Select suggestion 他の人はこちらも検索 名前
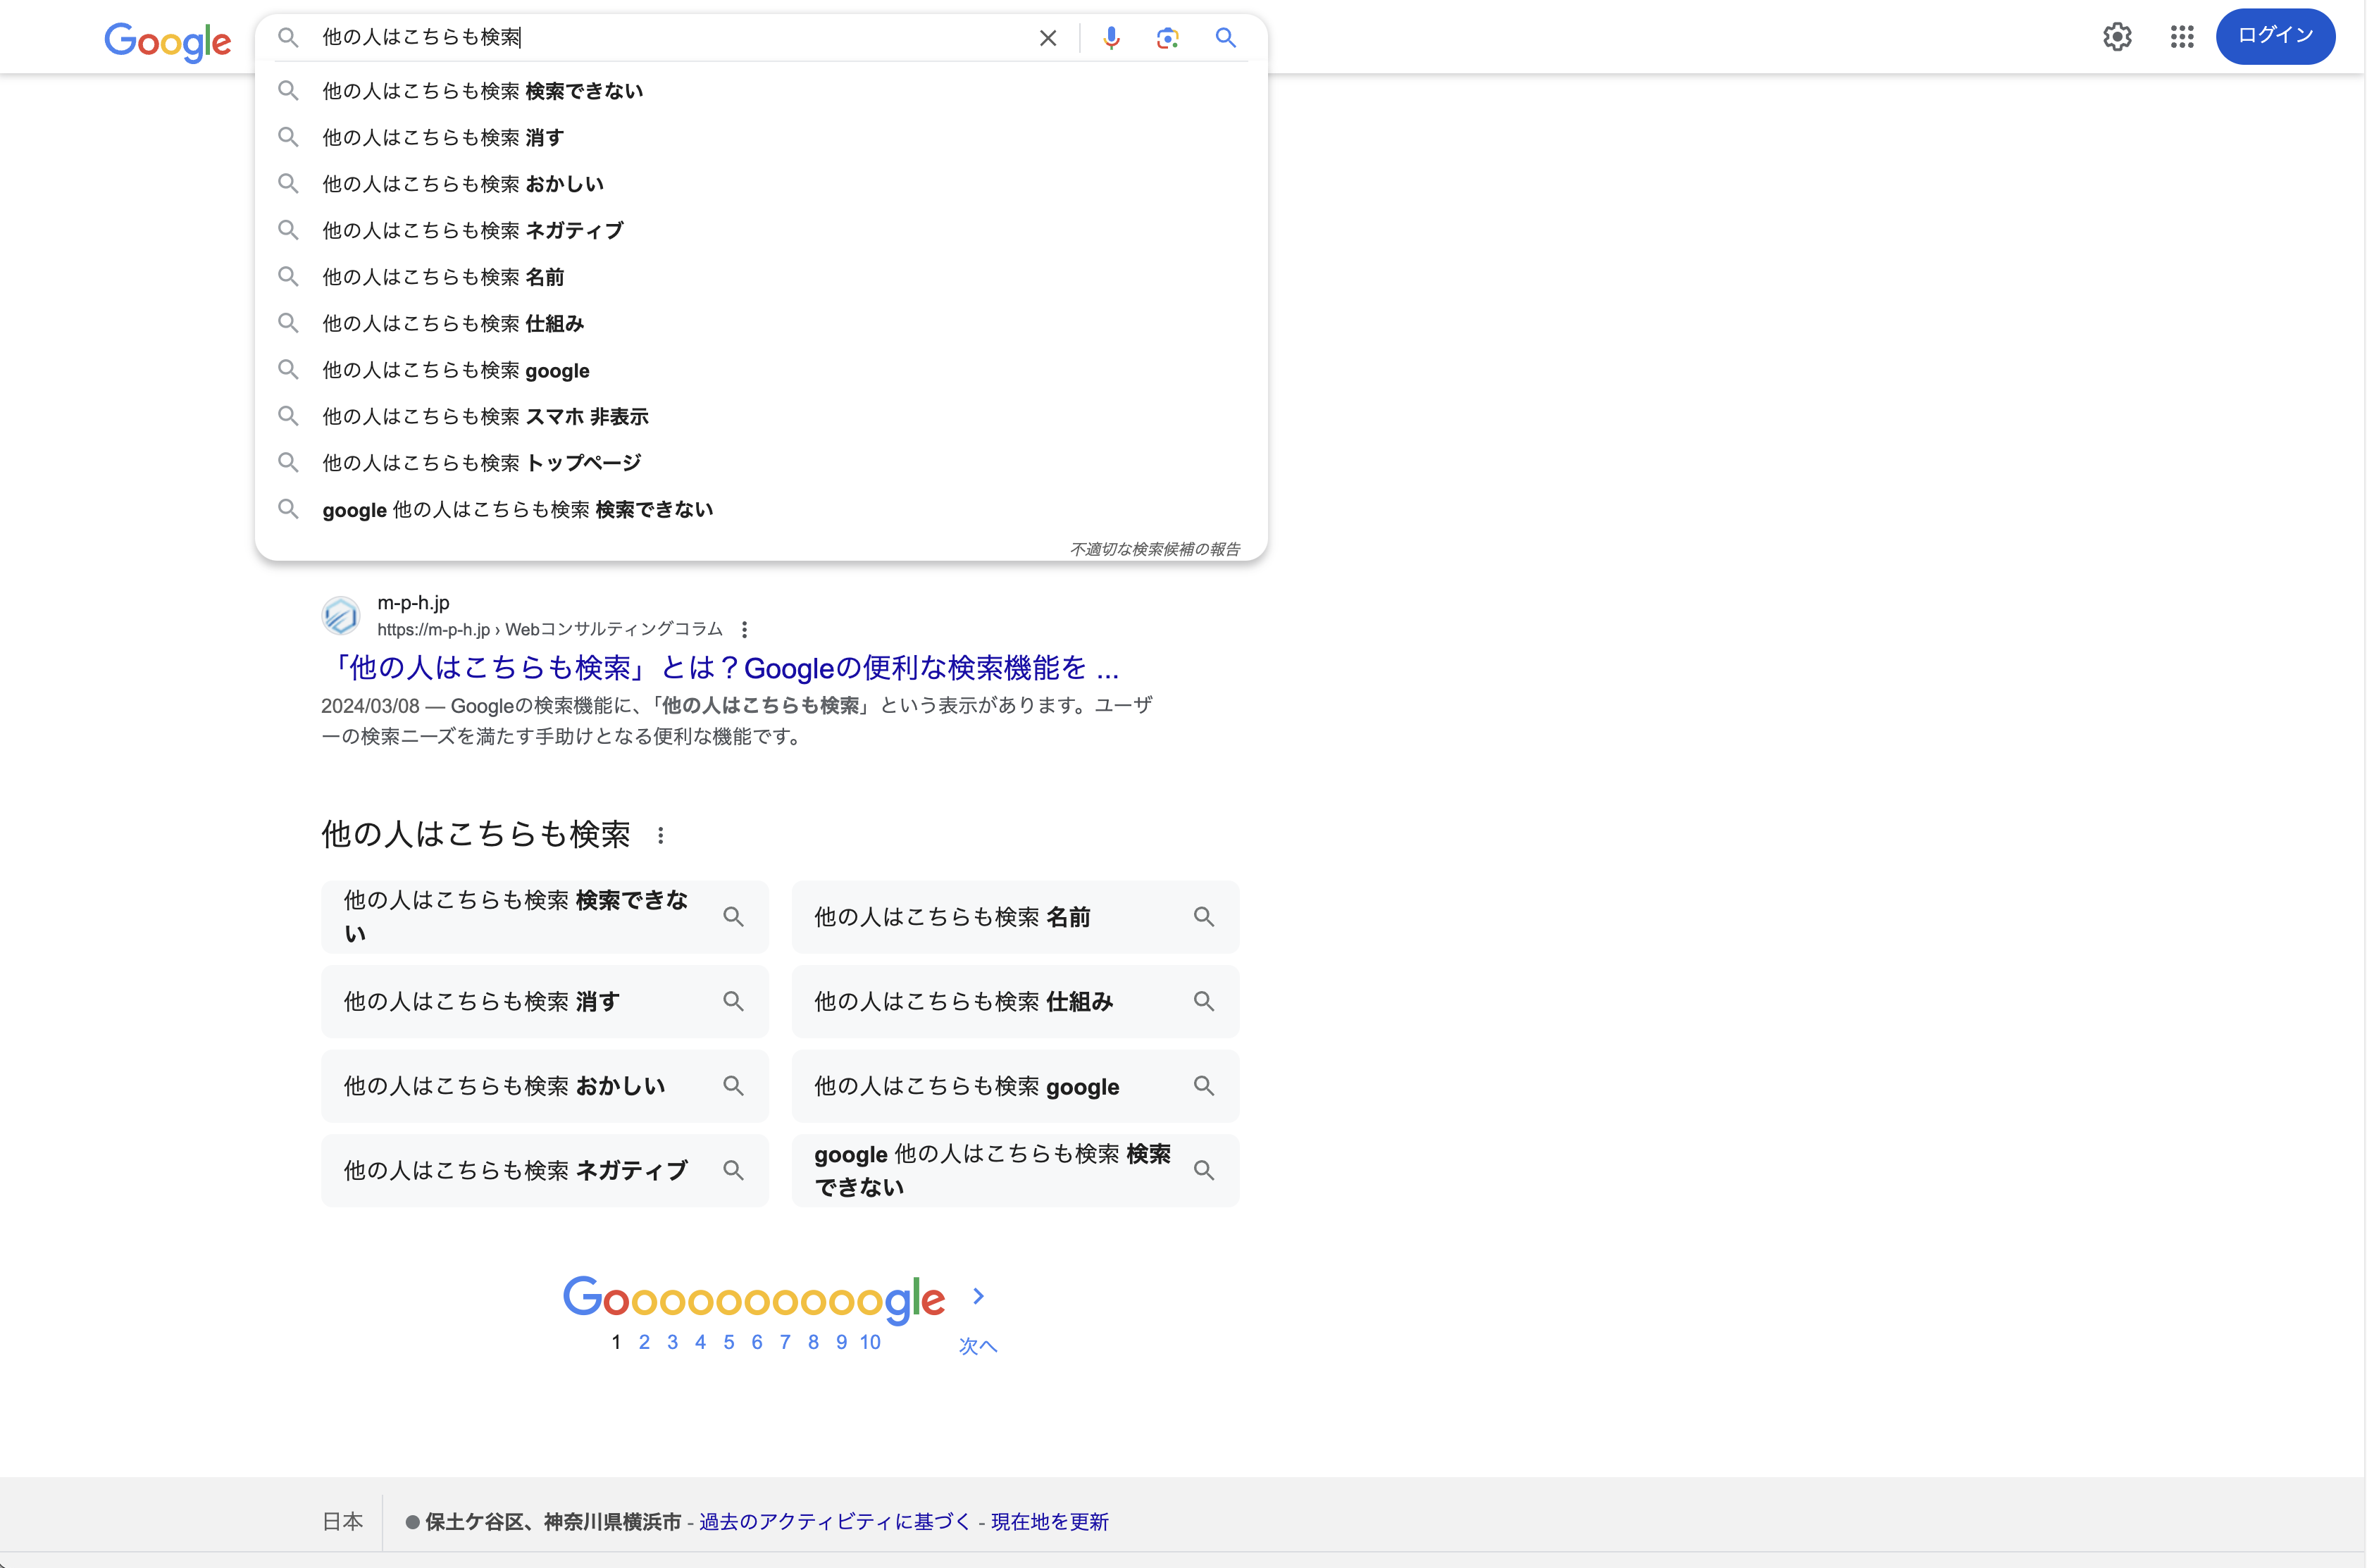 (x=761, y=277)
